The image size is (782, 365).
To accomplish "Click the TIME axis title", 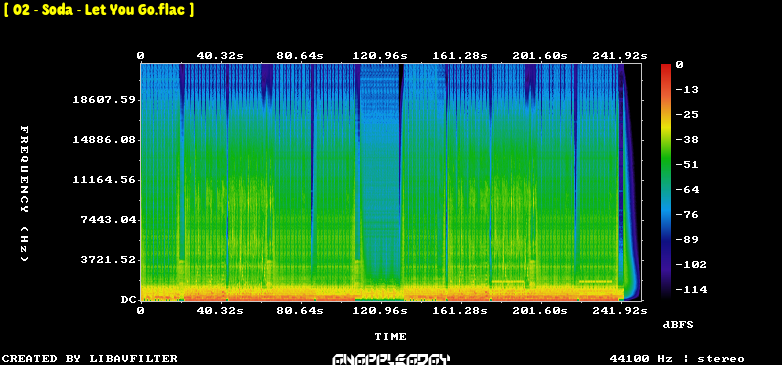I will (x=391, y=337).
